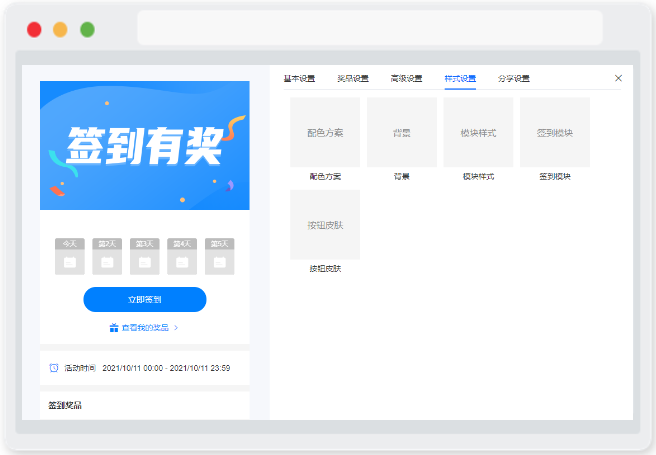The image size is (656, 455).
Task: Click the 第2天 calendar card
Action: [107, 256]
